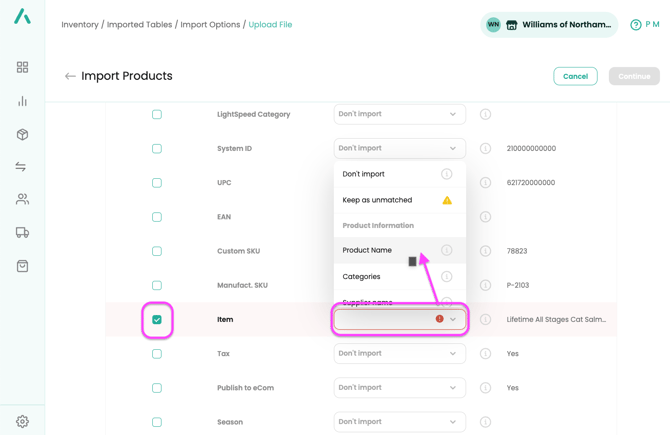Open the dashboard grid icon in sidebar
This screenshot has width=670, height=435.
(x=22, y=67)
